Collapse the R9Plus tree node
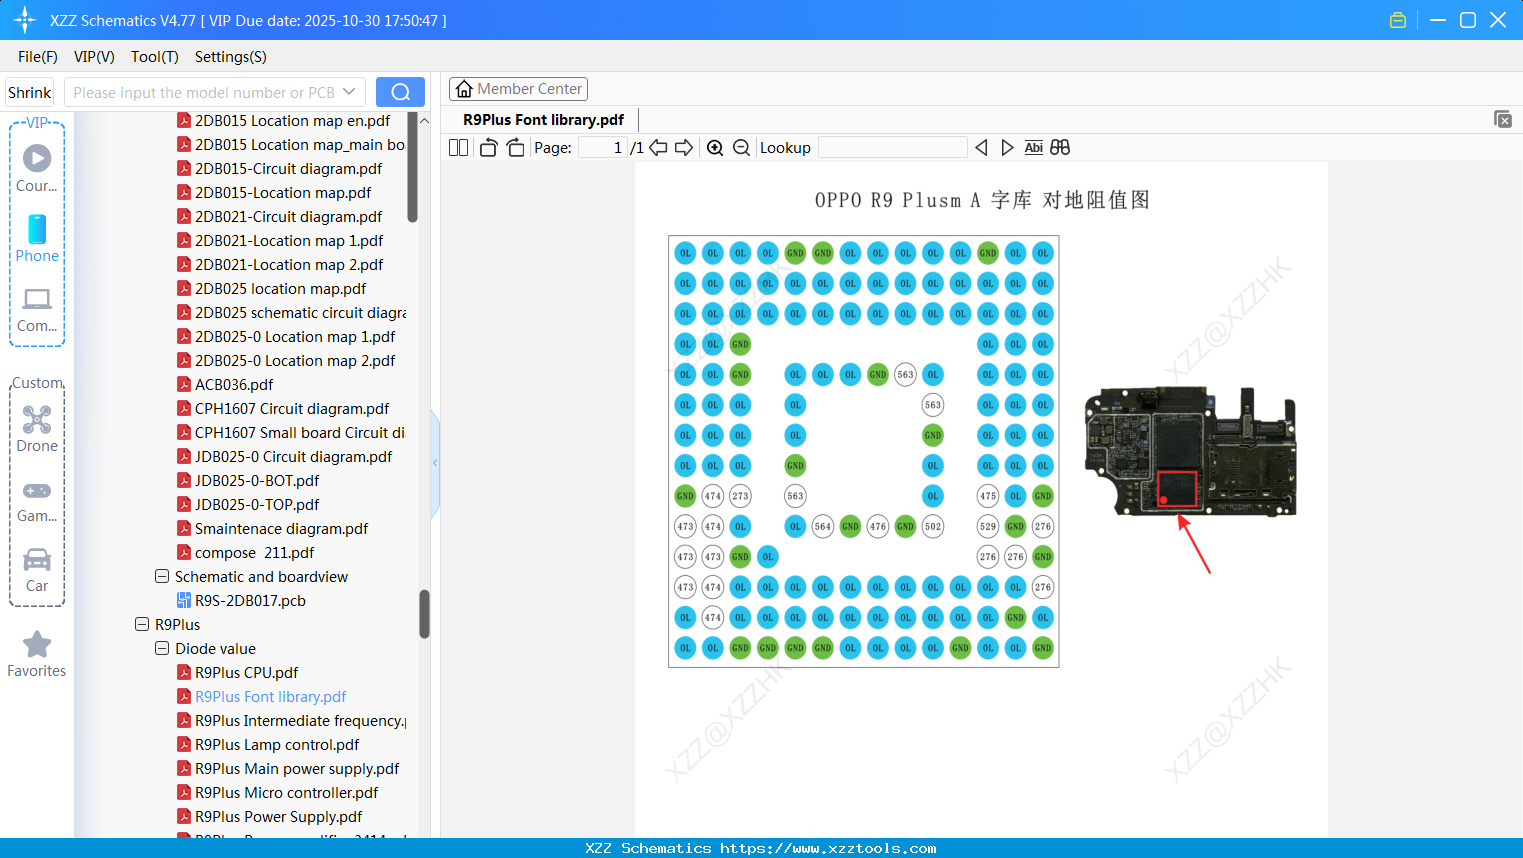 coord(142,624)
